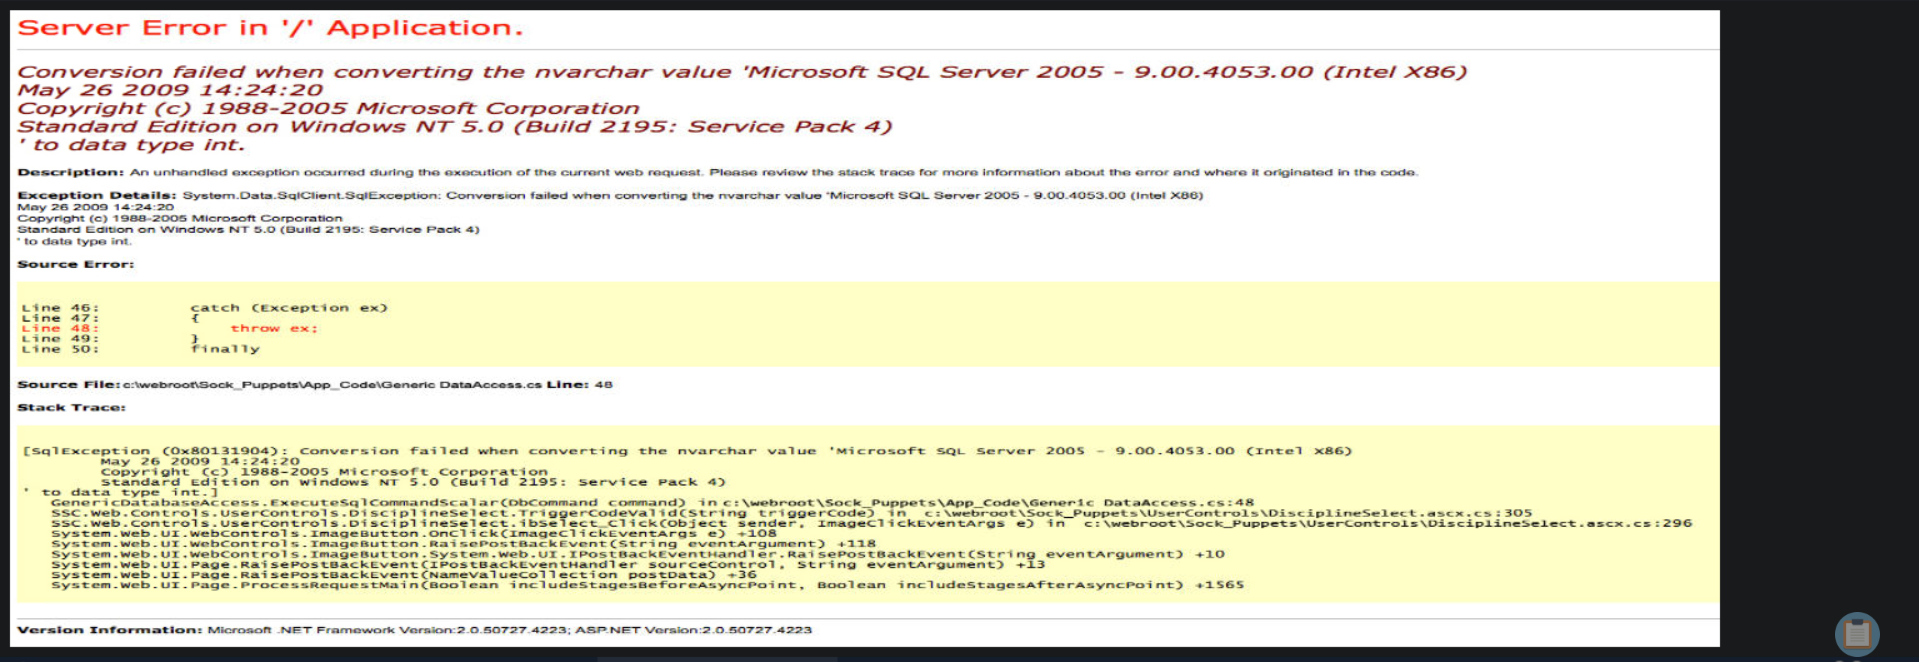Click the red 'Line 48:' entry
Image resolution: width=1919 pixels, height=662 pixels.
(60, 328)
